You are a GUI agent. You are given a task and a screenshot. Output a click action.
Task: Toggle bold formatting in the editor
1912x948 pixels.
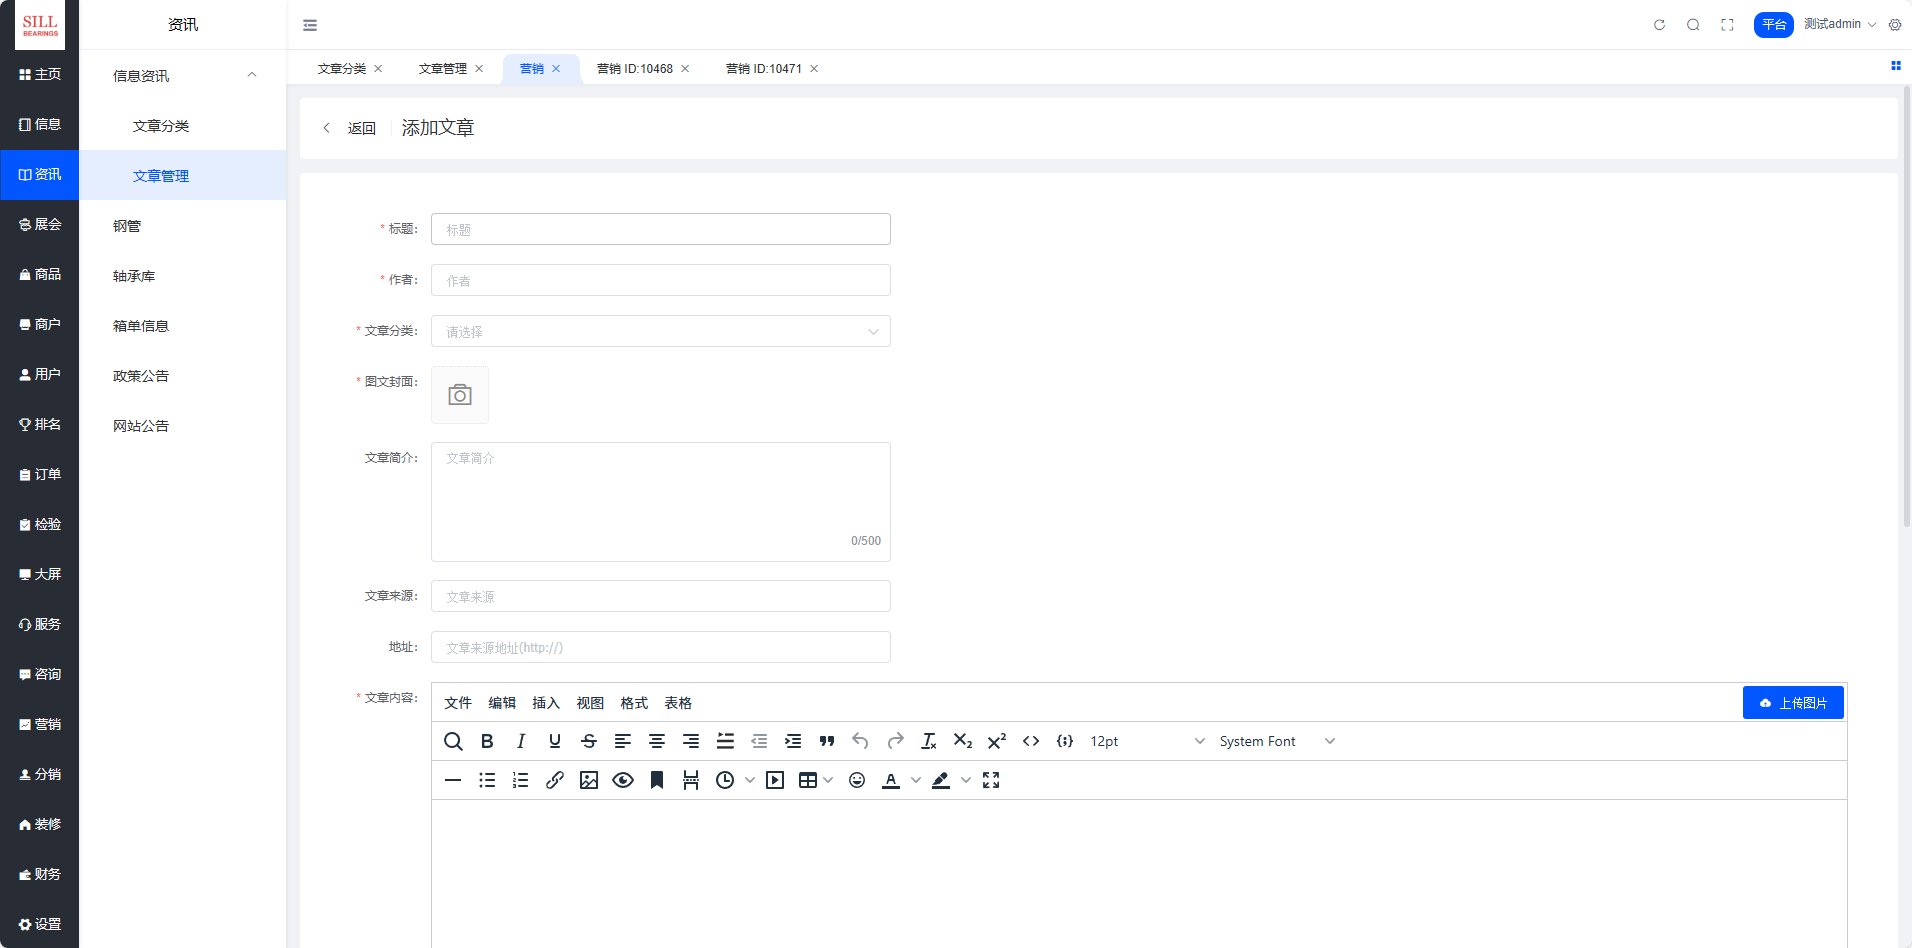(487, 741)
